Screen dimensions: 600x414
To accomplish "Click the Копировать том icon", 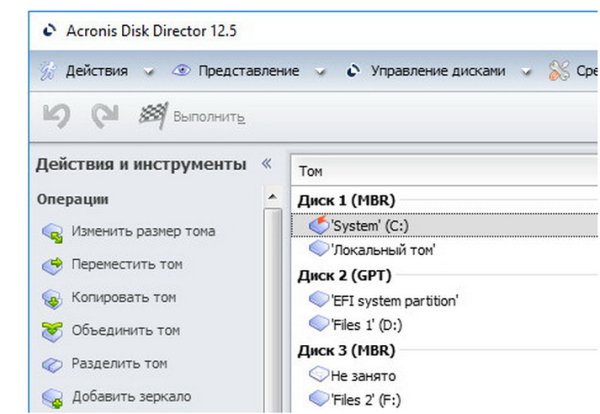I will click(52, 299).
